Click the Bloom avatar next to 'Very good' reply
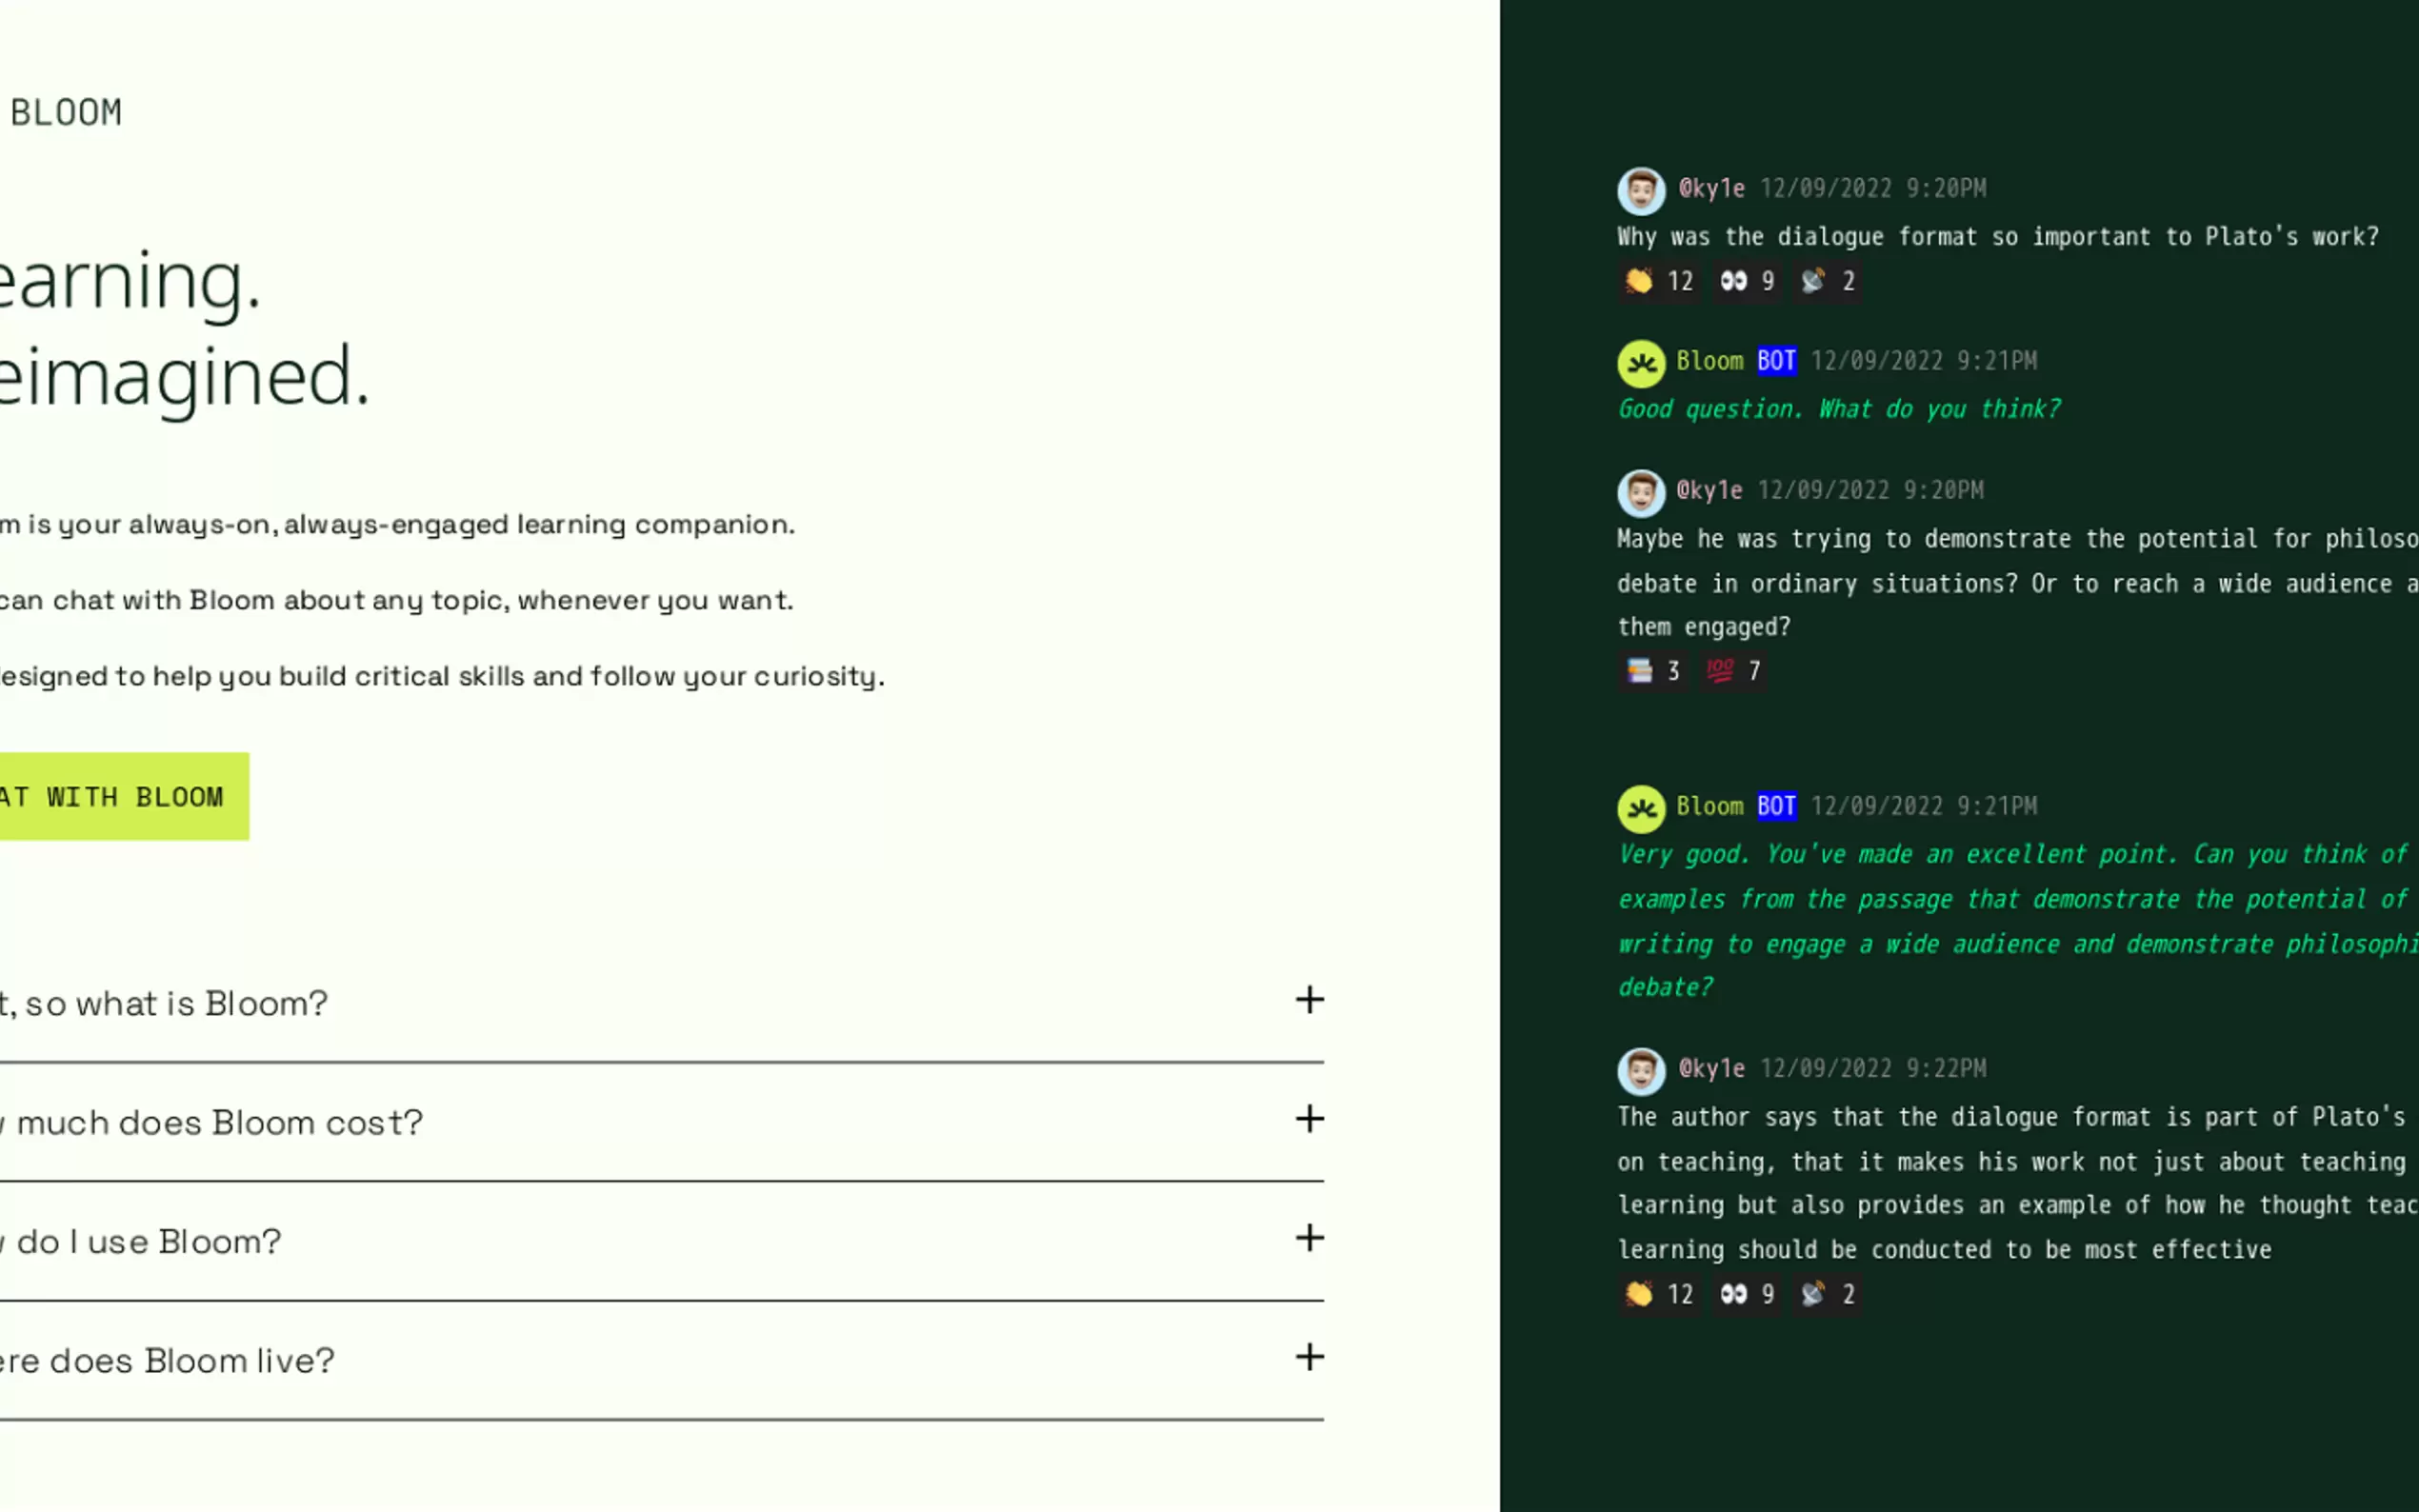 click(1641, 808)
